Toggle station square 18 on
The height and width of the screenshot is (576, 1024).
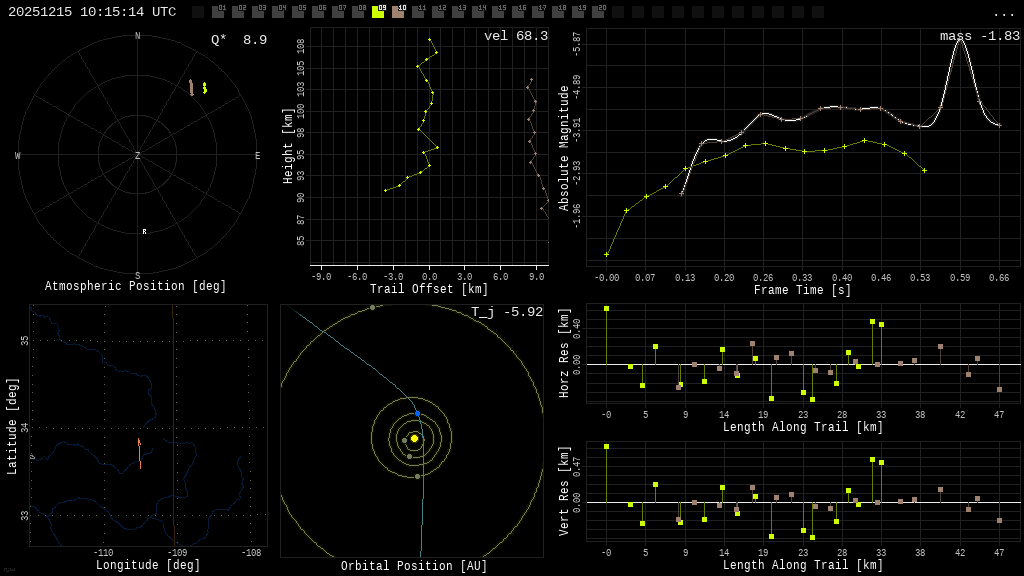click(x=558, y=11)
